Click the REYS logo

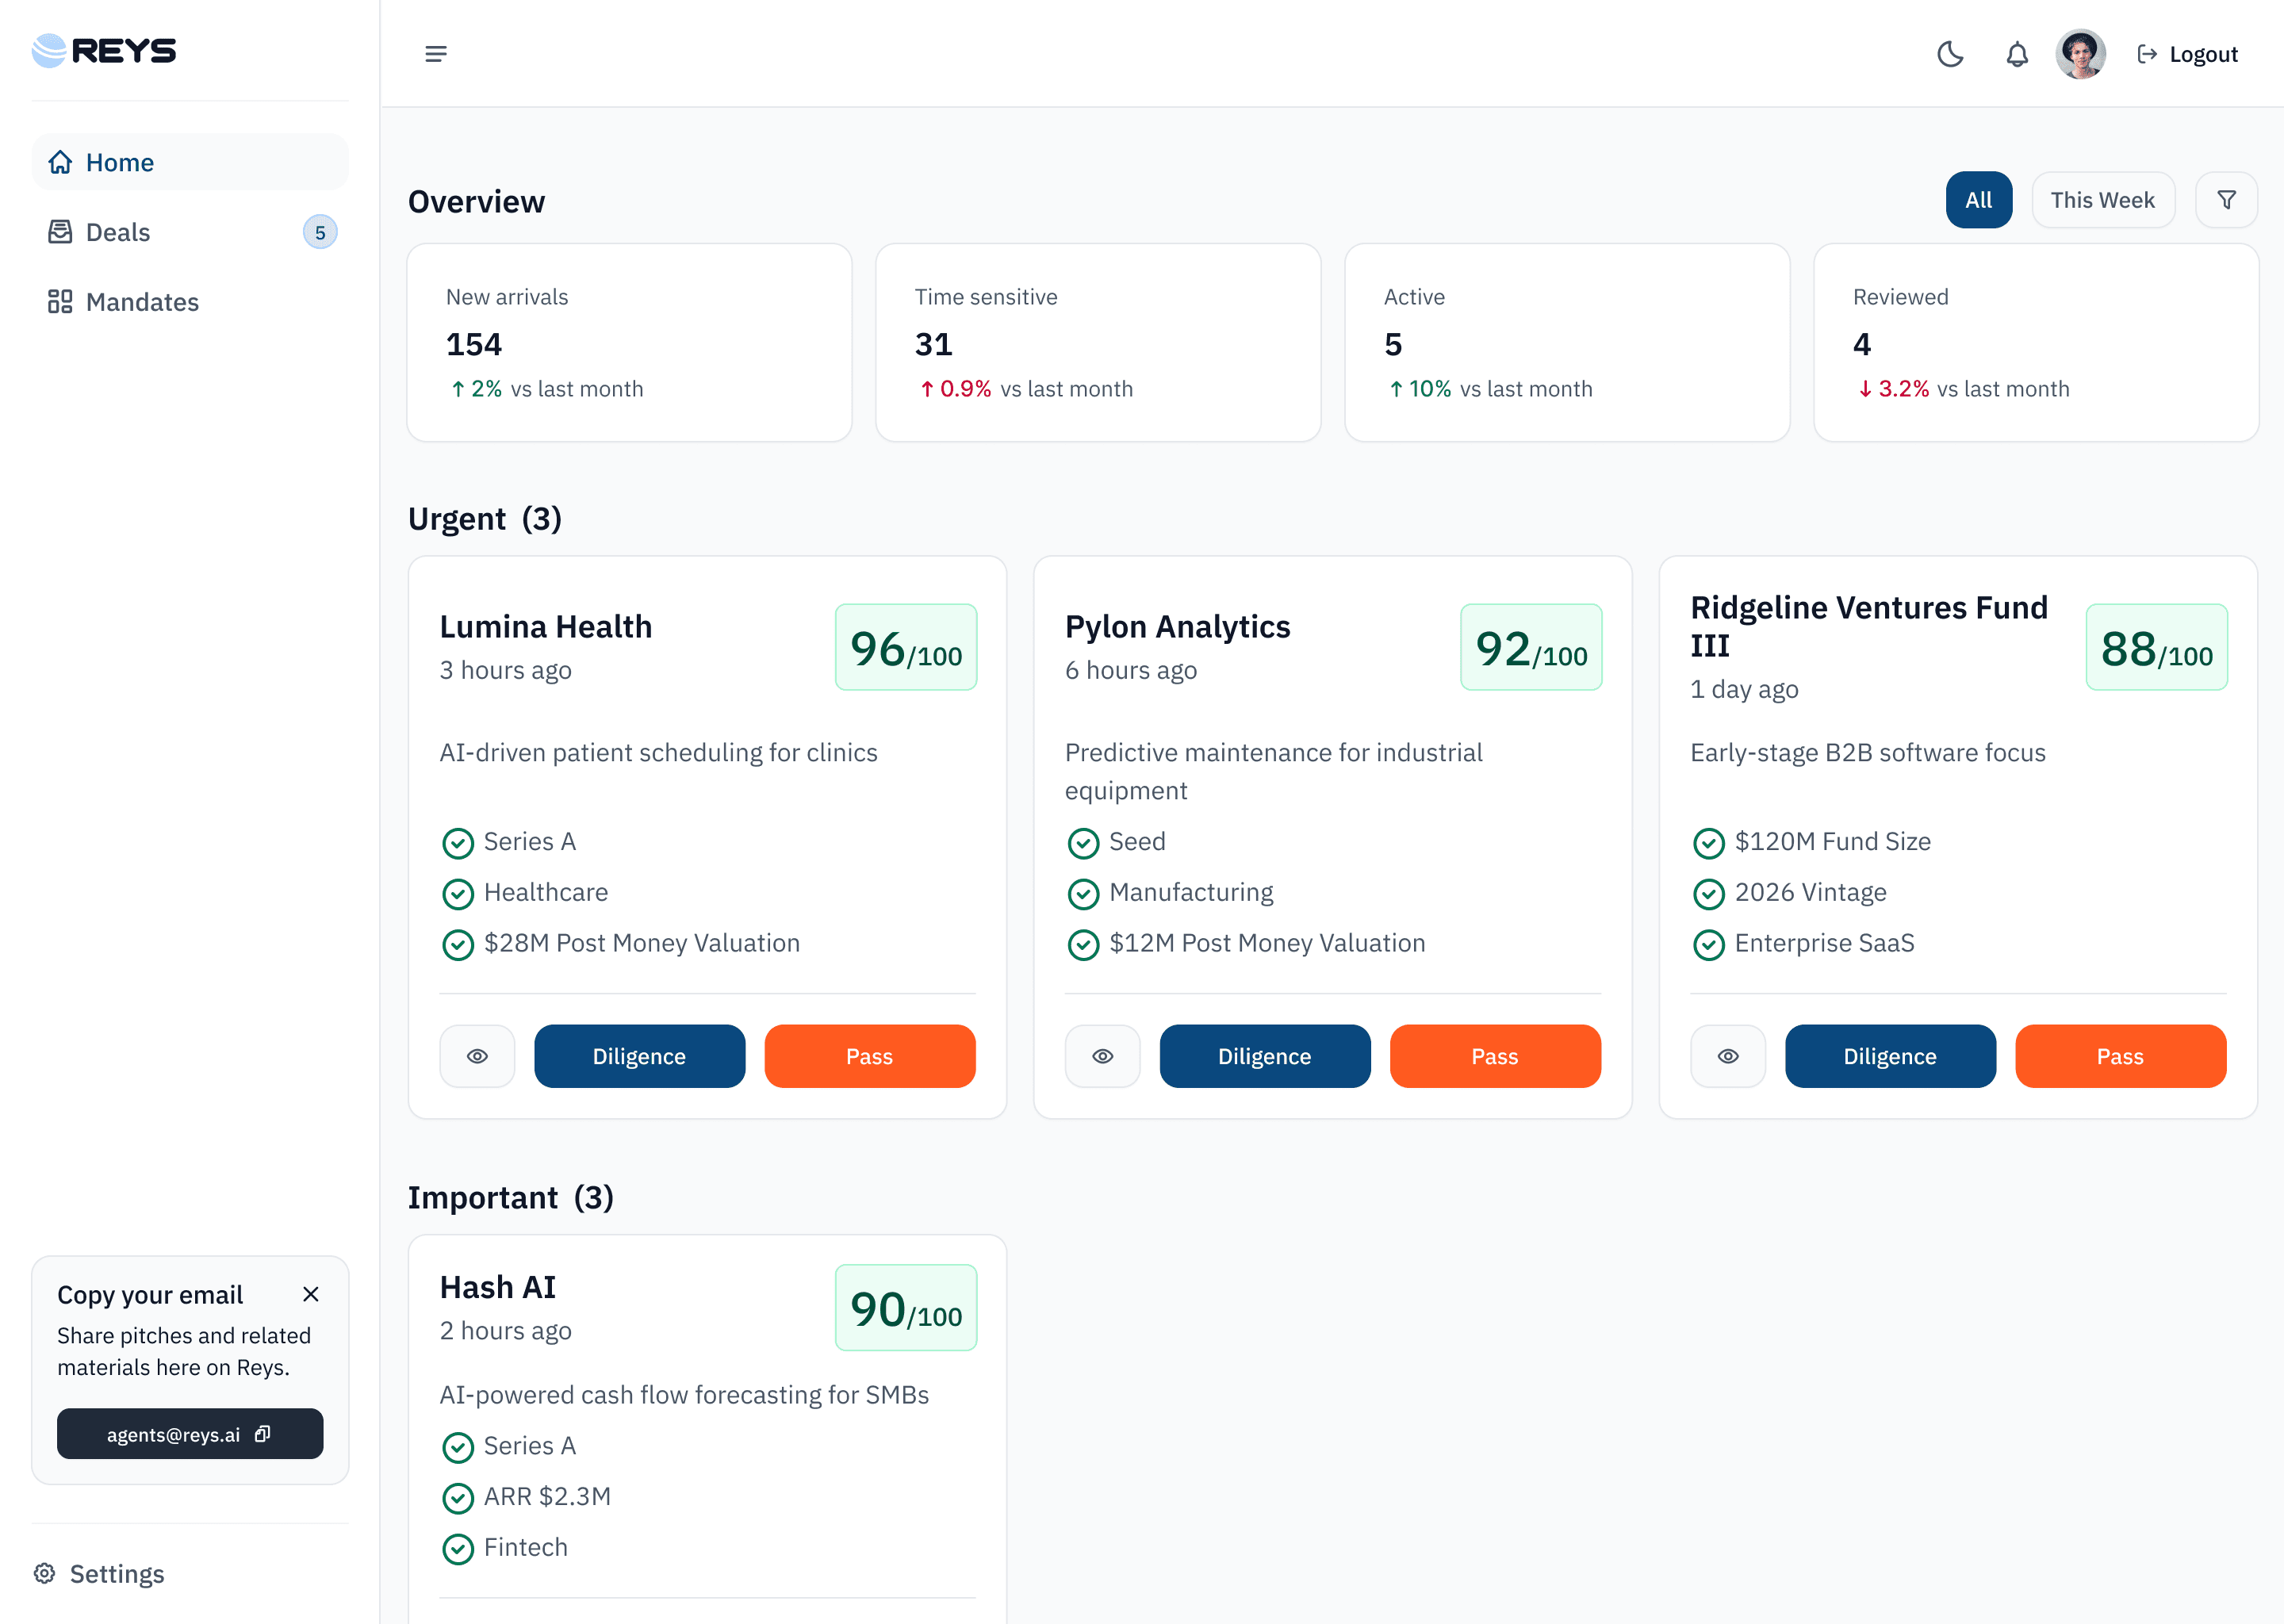click(x=103, y=50)
